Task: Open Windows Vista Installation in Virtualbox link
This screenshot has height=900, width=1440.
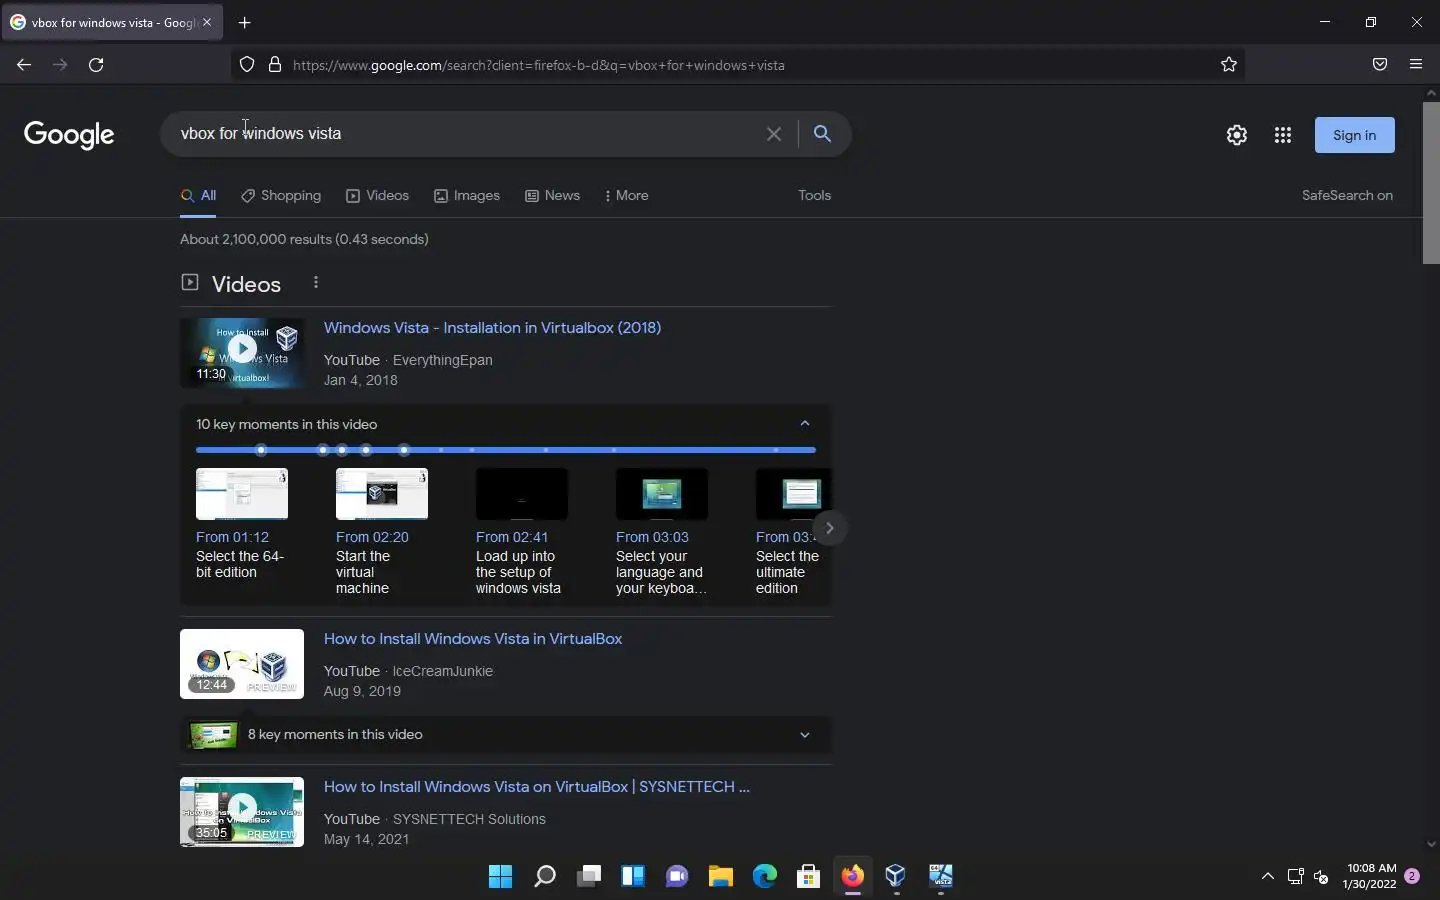Action: click(x=492, y=328)
